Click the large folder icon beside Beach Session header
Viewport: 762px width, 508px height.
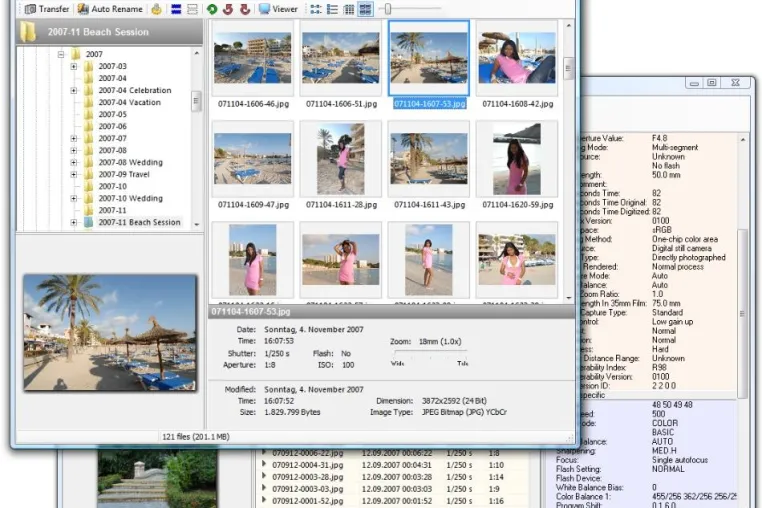(28, 32)
